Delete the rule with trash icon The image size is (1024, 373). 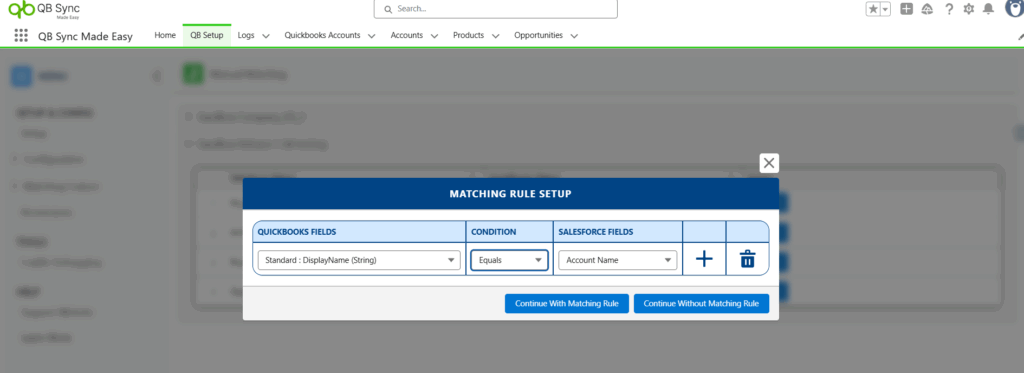click(x=747, y=259)
